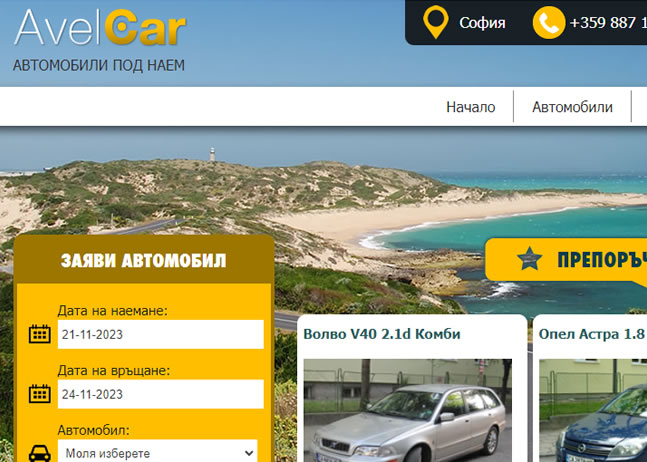The width and height of the screenshot is (647, 462).
Task: Click the AvelCar logo
Action: click(x=100, y=27)
